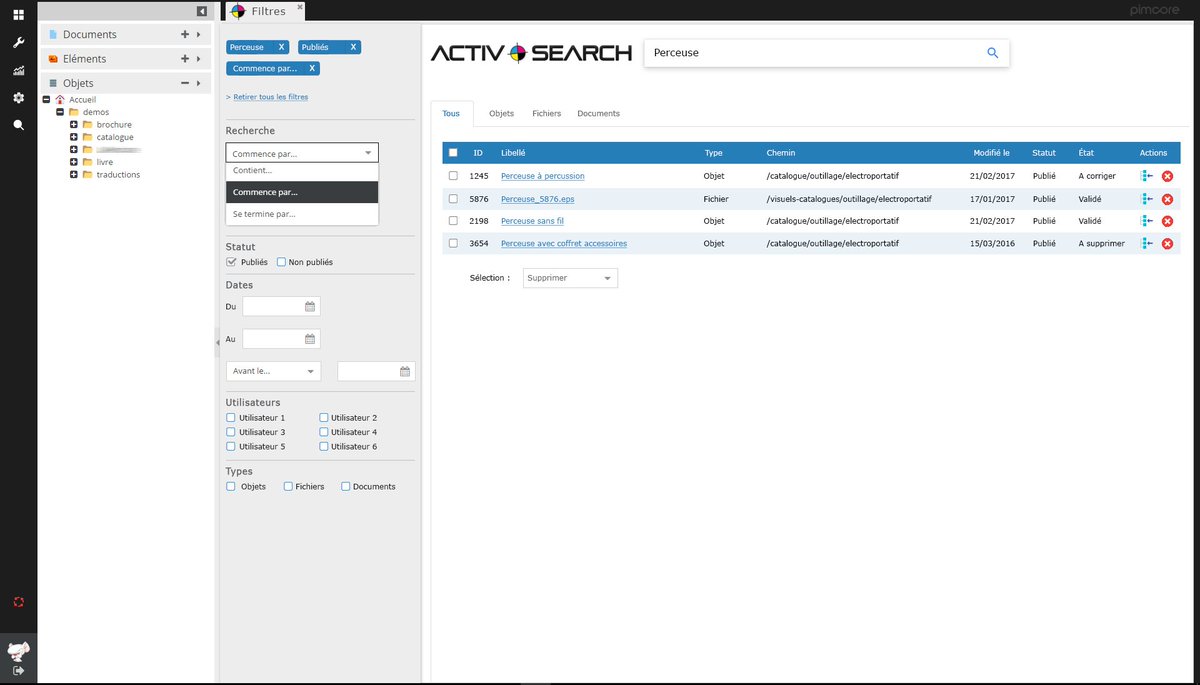
Task: Collapse the left tree panel
Action: (202, 11)
